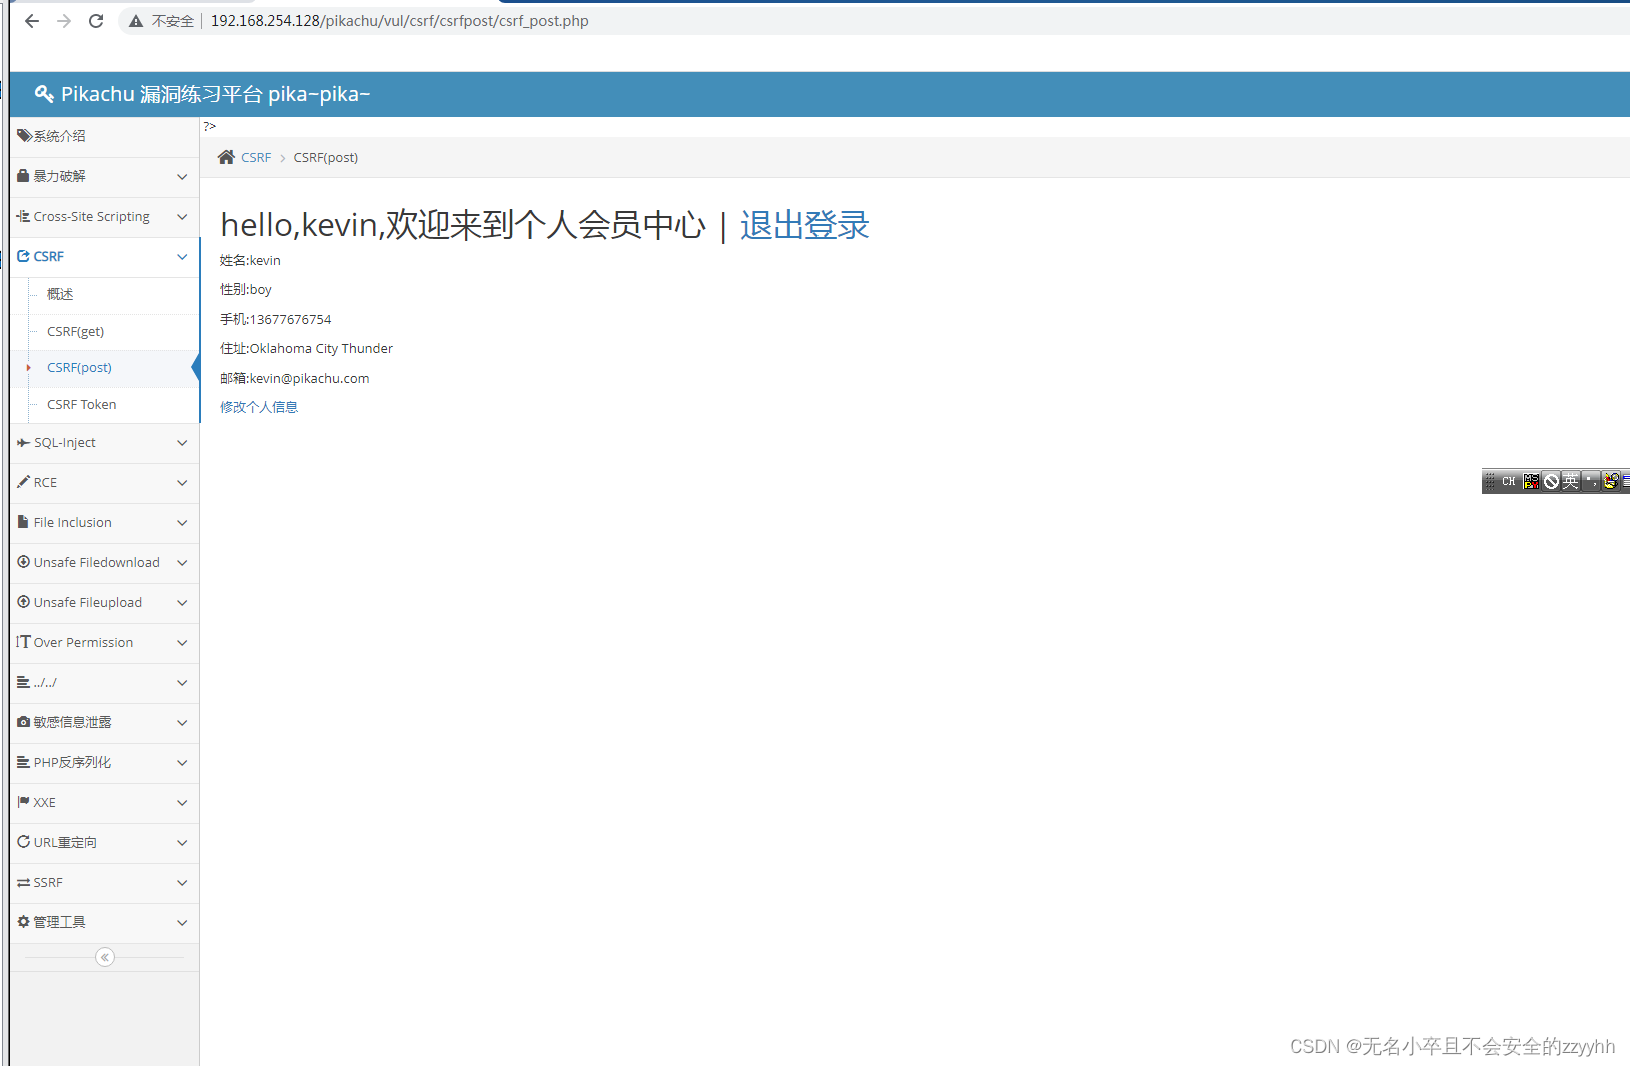Click the address text Oklahoma City Thunder
The image size is (1630, 1066).
[x=321, y=349]
